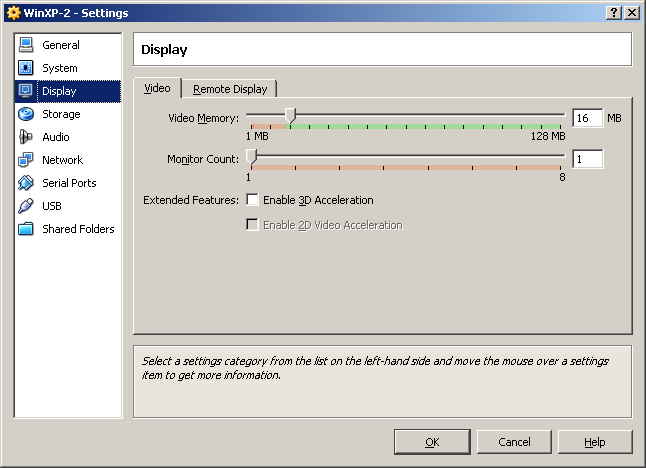
Task: Click the gear icon in the title bar
Action: tap(14, 13)
